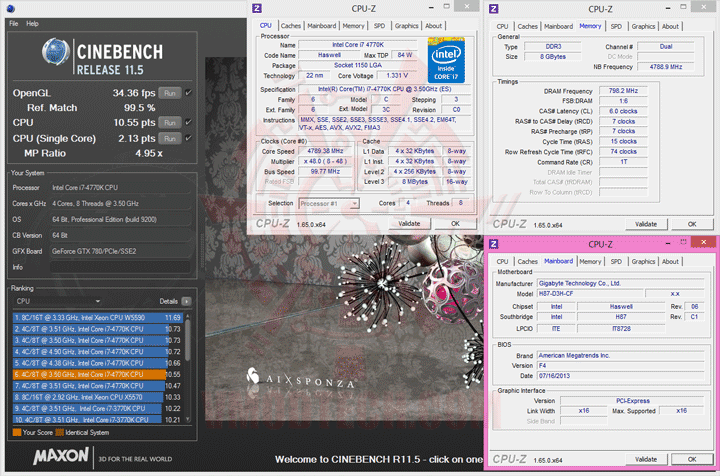Click the NB Frequency 4788.9 MHz value
The image size is (720, 476).
pos(666,67)
